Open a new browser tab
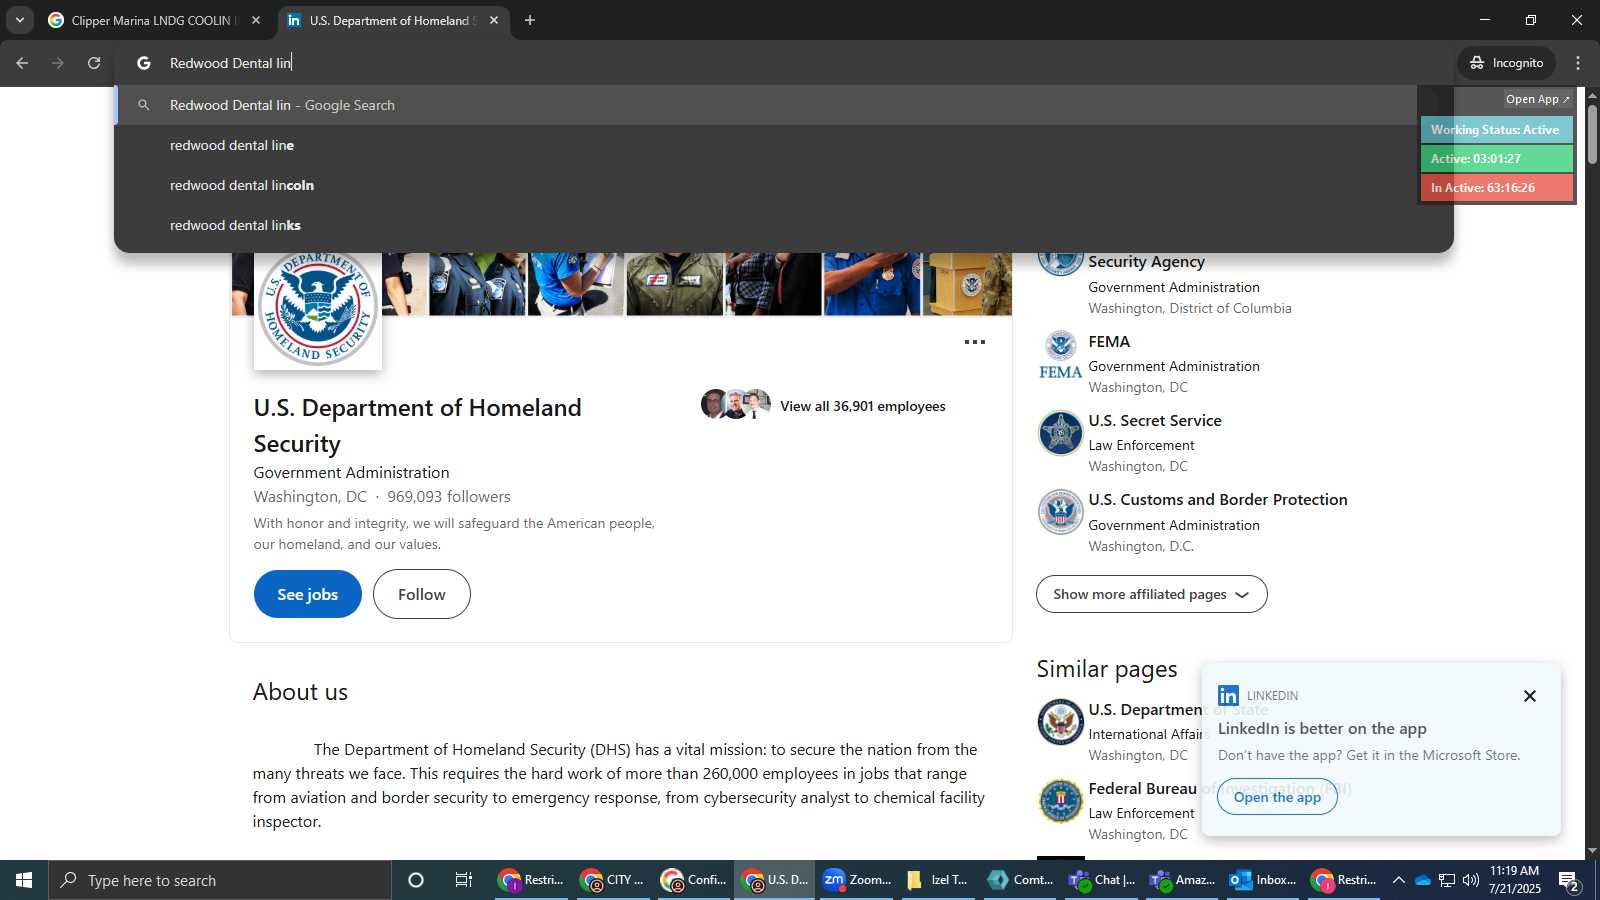1600x900 pixels. [530, 20]
